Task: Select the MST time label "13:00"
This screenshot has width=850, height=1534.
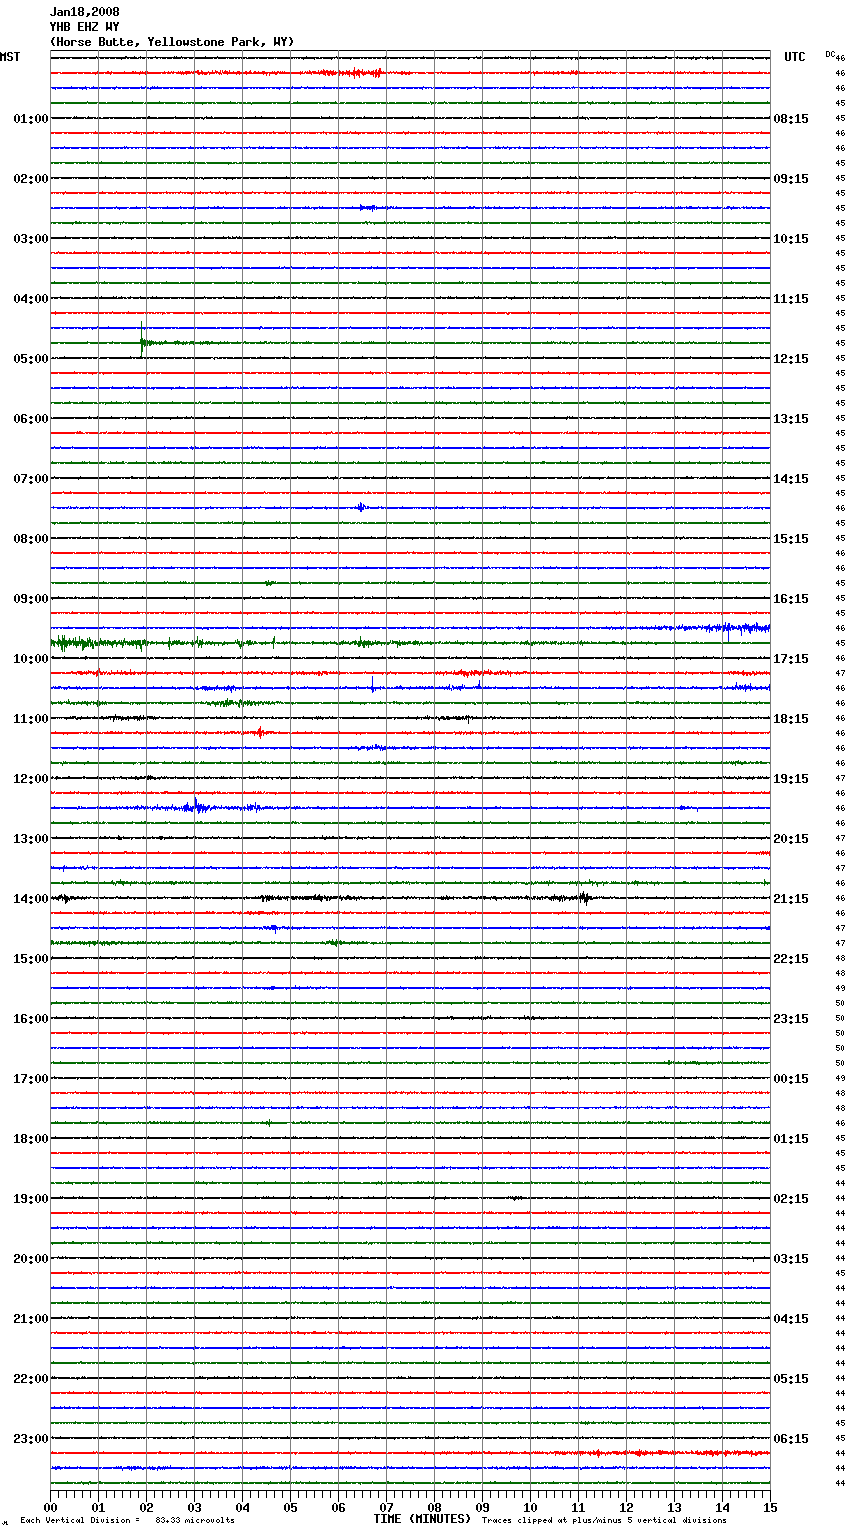Action: [31, 839]
